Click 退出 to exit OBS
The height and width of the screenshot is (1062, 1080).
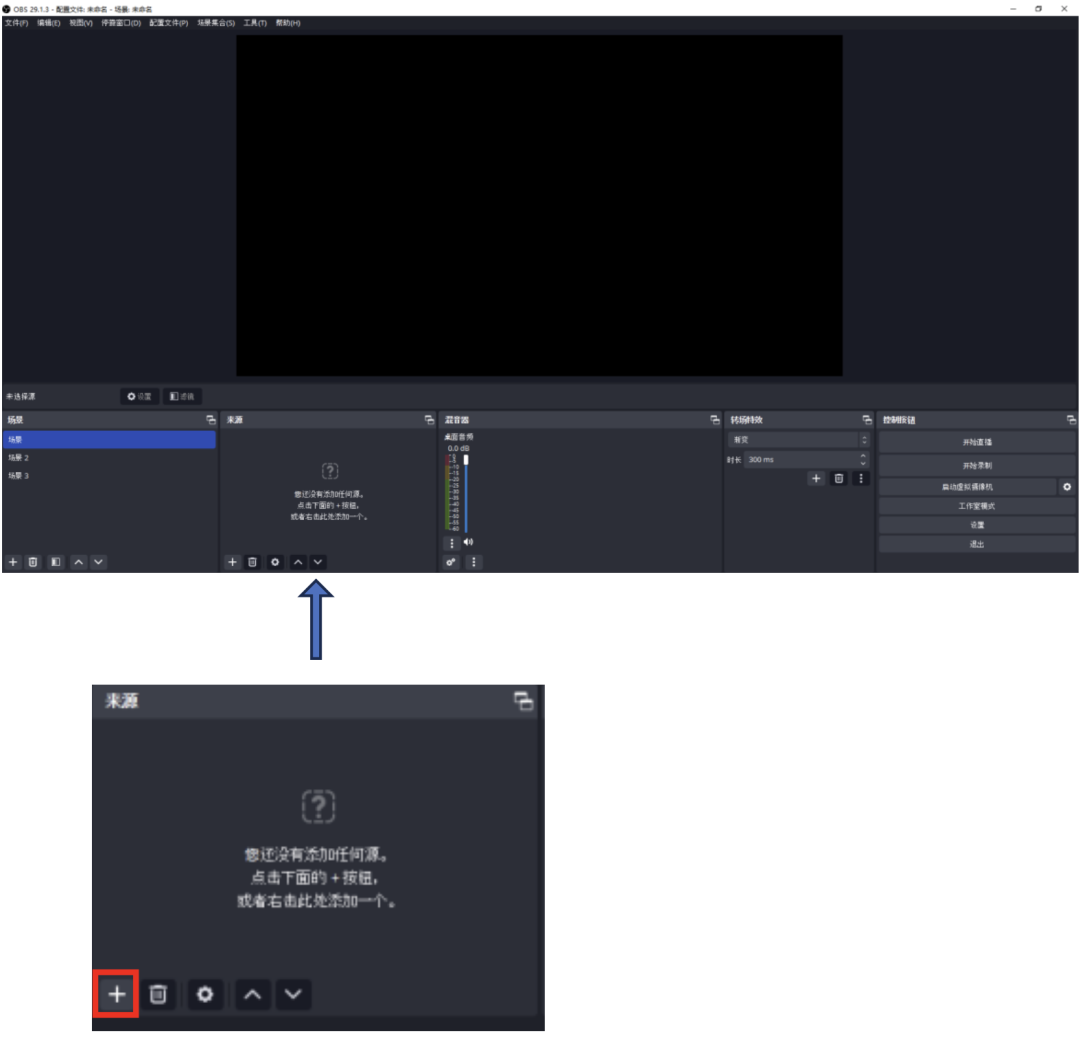977,544
